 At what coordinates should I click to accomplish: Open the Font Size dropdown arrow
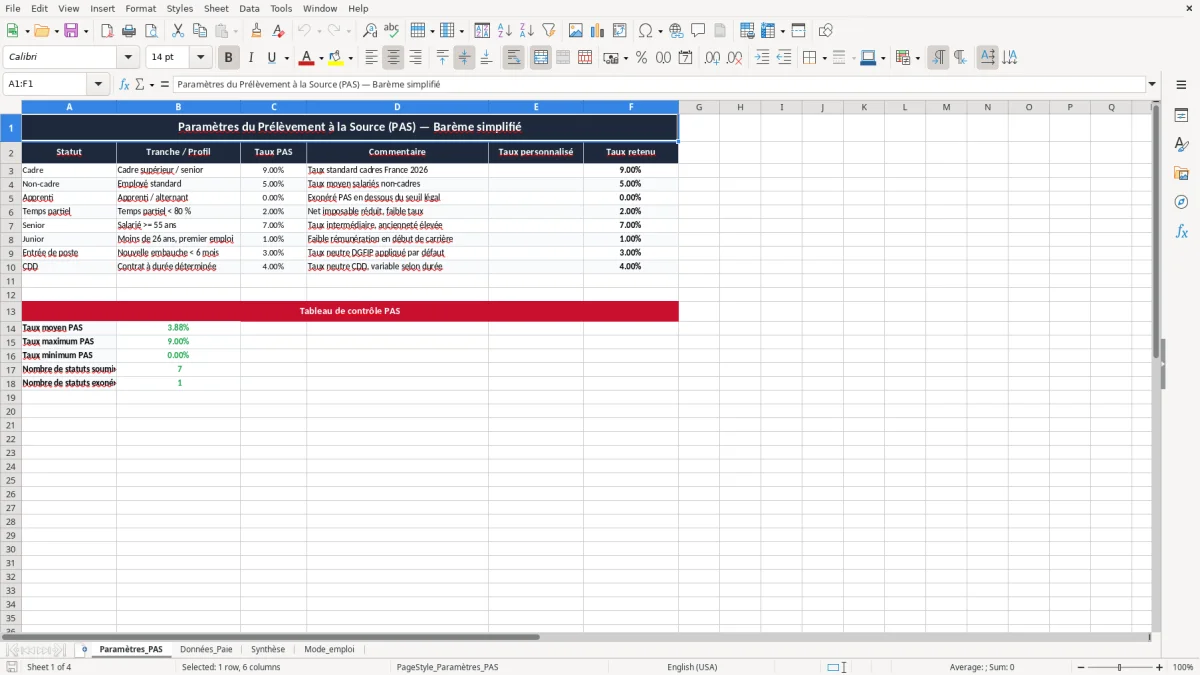pos(201,58)
